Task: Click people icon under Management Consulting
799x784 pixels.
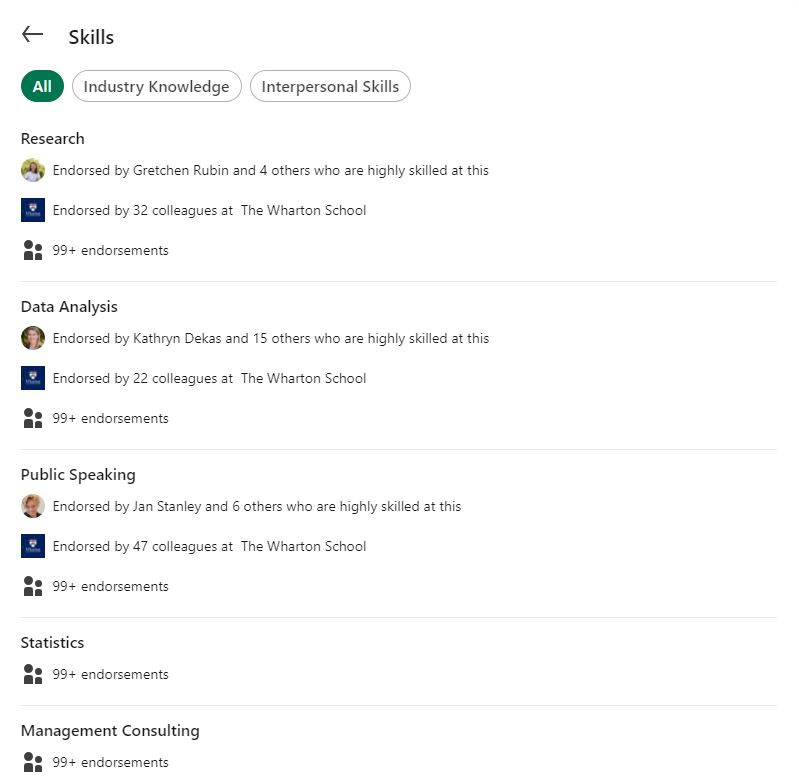Action: (x=33, y=762)
